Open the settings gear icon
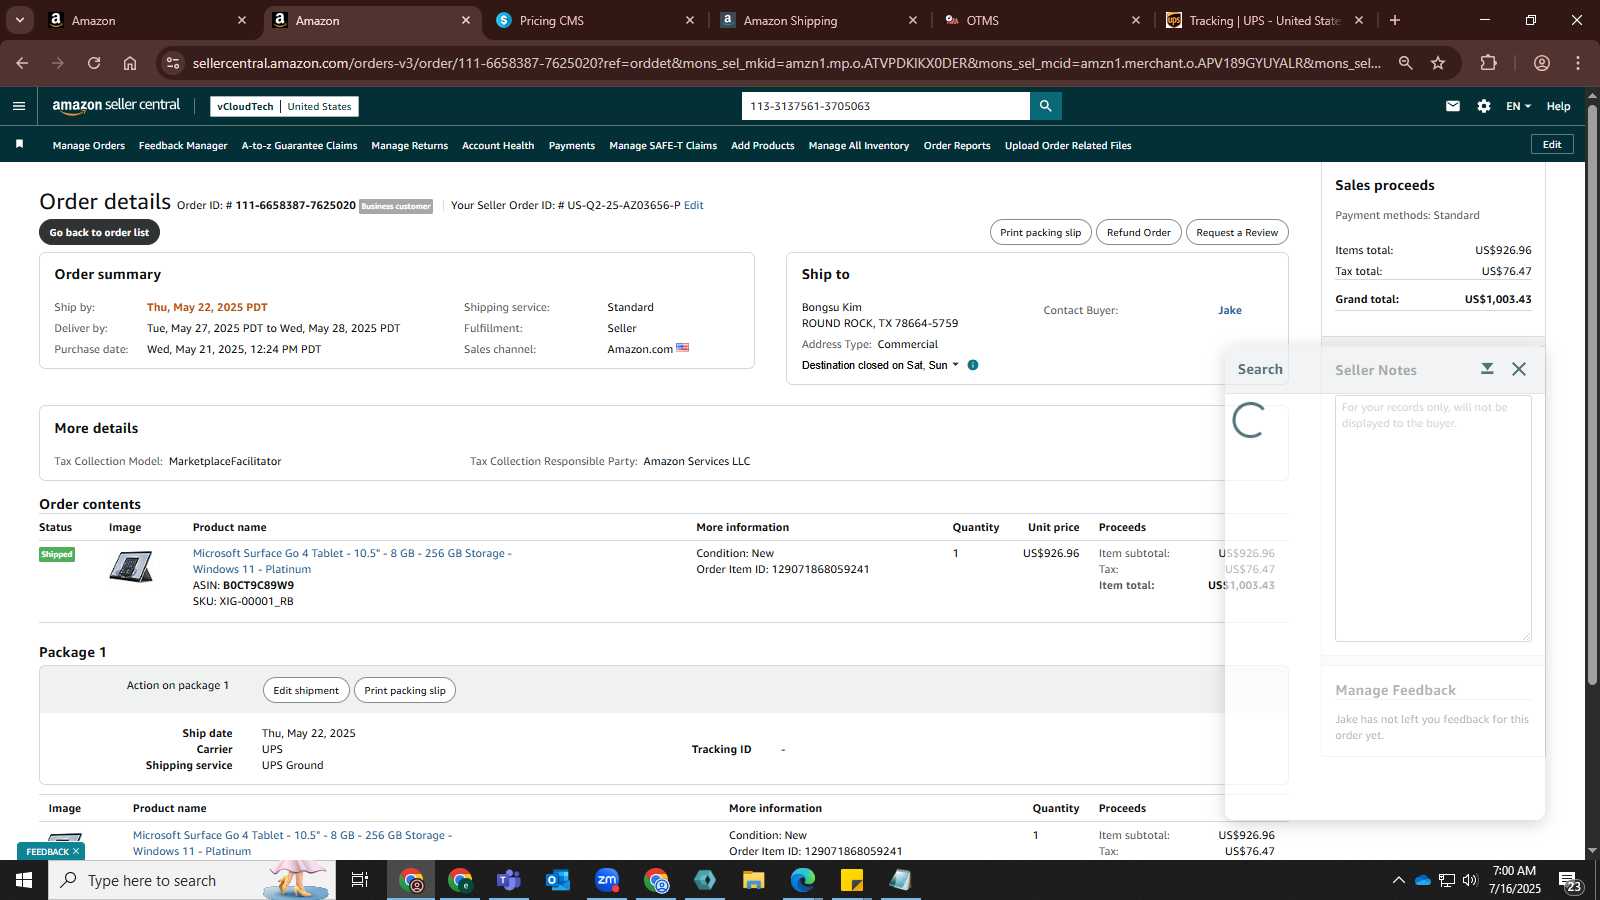 tap(1483, 106)
